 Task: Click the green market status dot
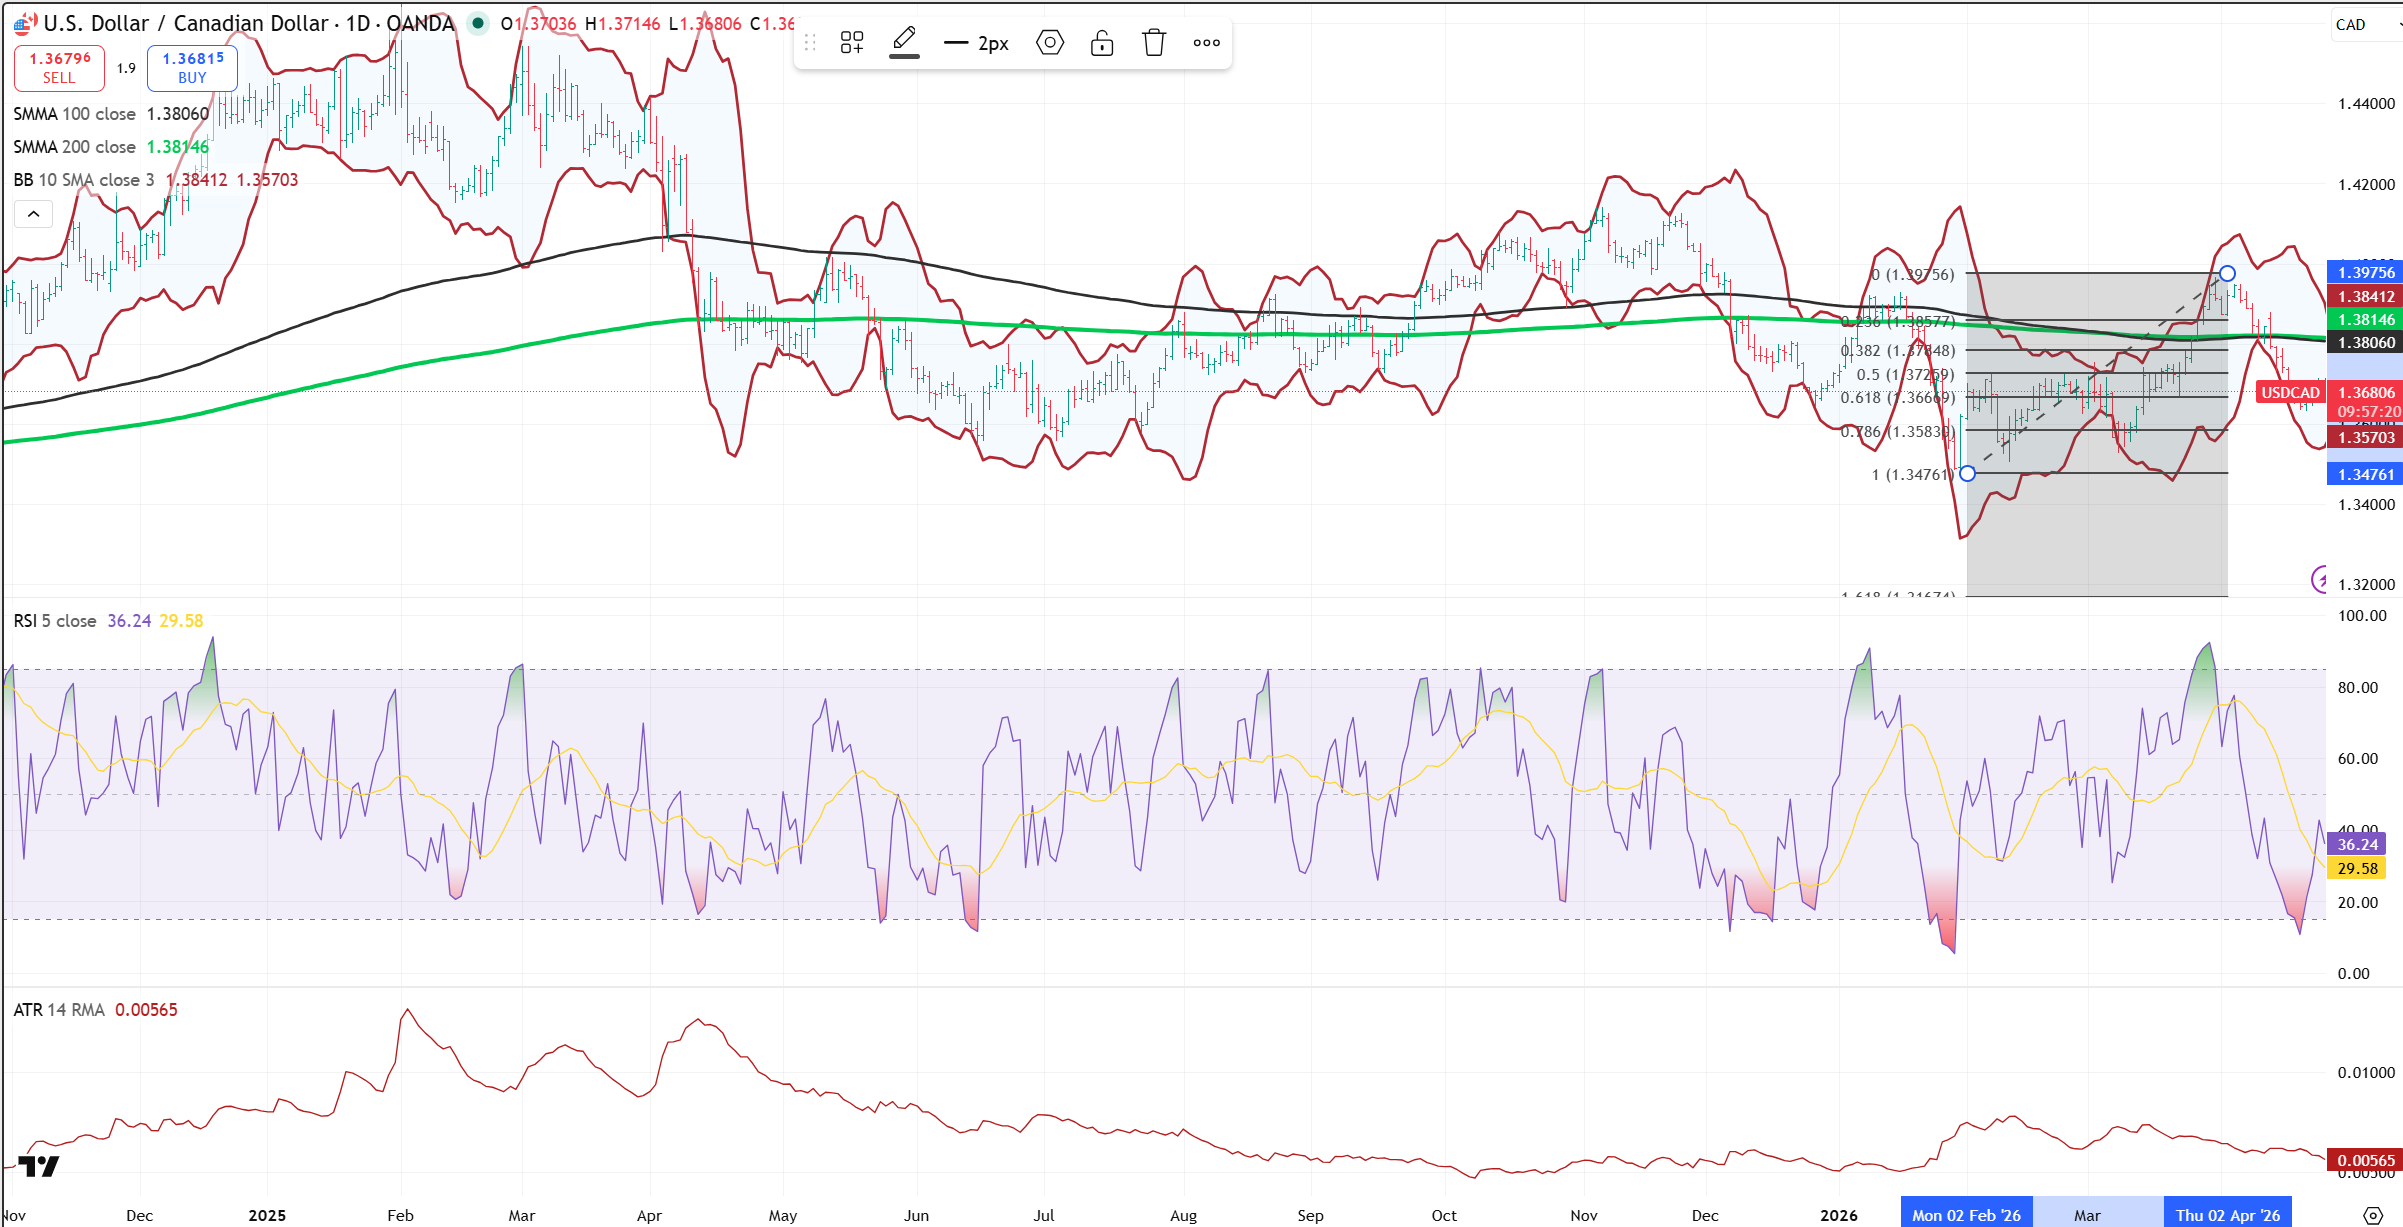coord(478,23)
